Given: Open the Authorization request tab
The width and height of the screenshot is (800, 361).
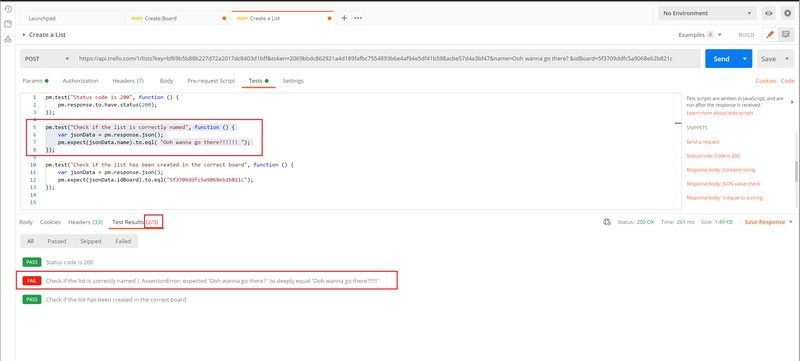Looking at the screenshot, I should click(x=80, y=81).
